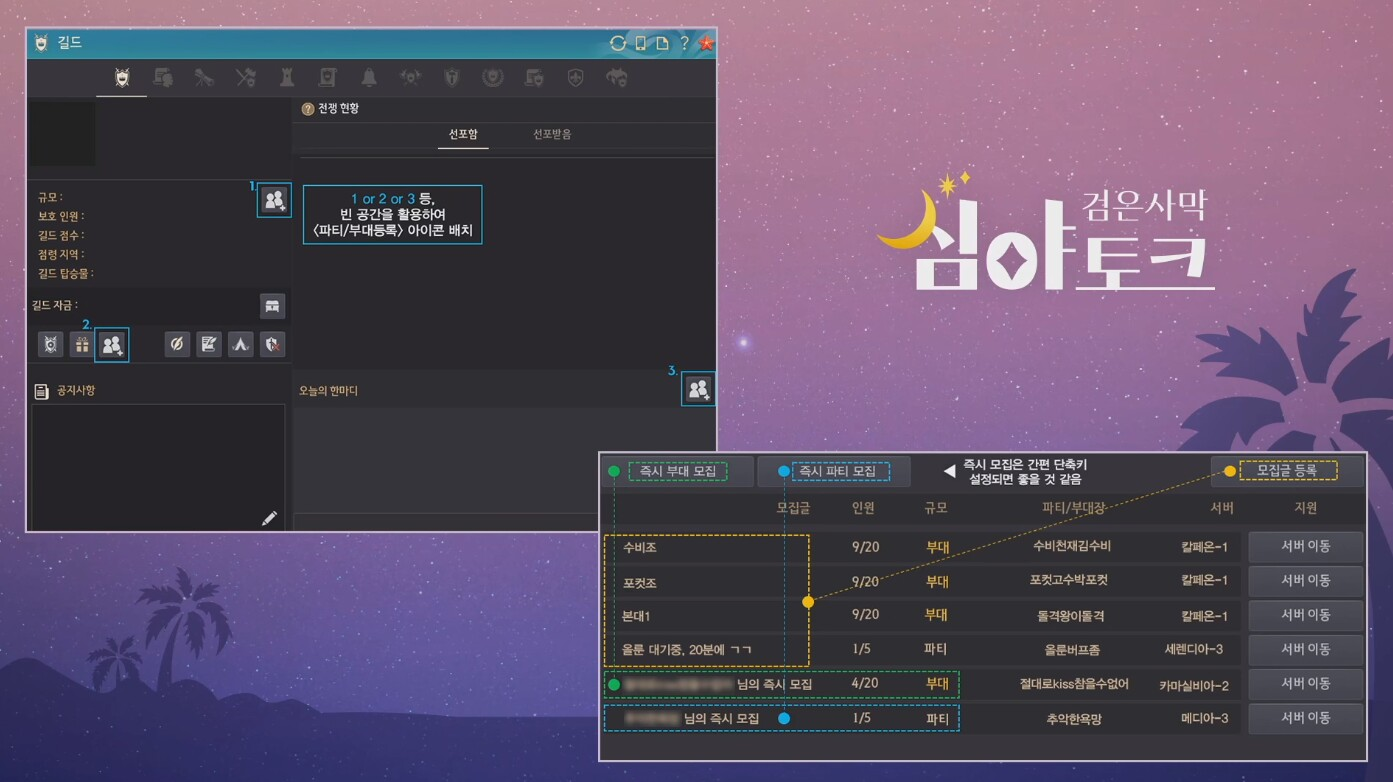This screenshot has width=1393, height=782.
Task: Click the gift box icon below 길드 자금
Action: click(81, 345)
